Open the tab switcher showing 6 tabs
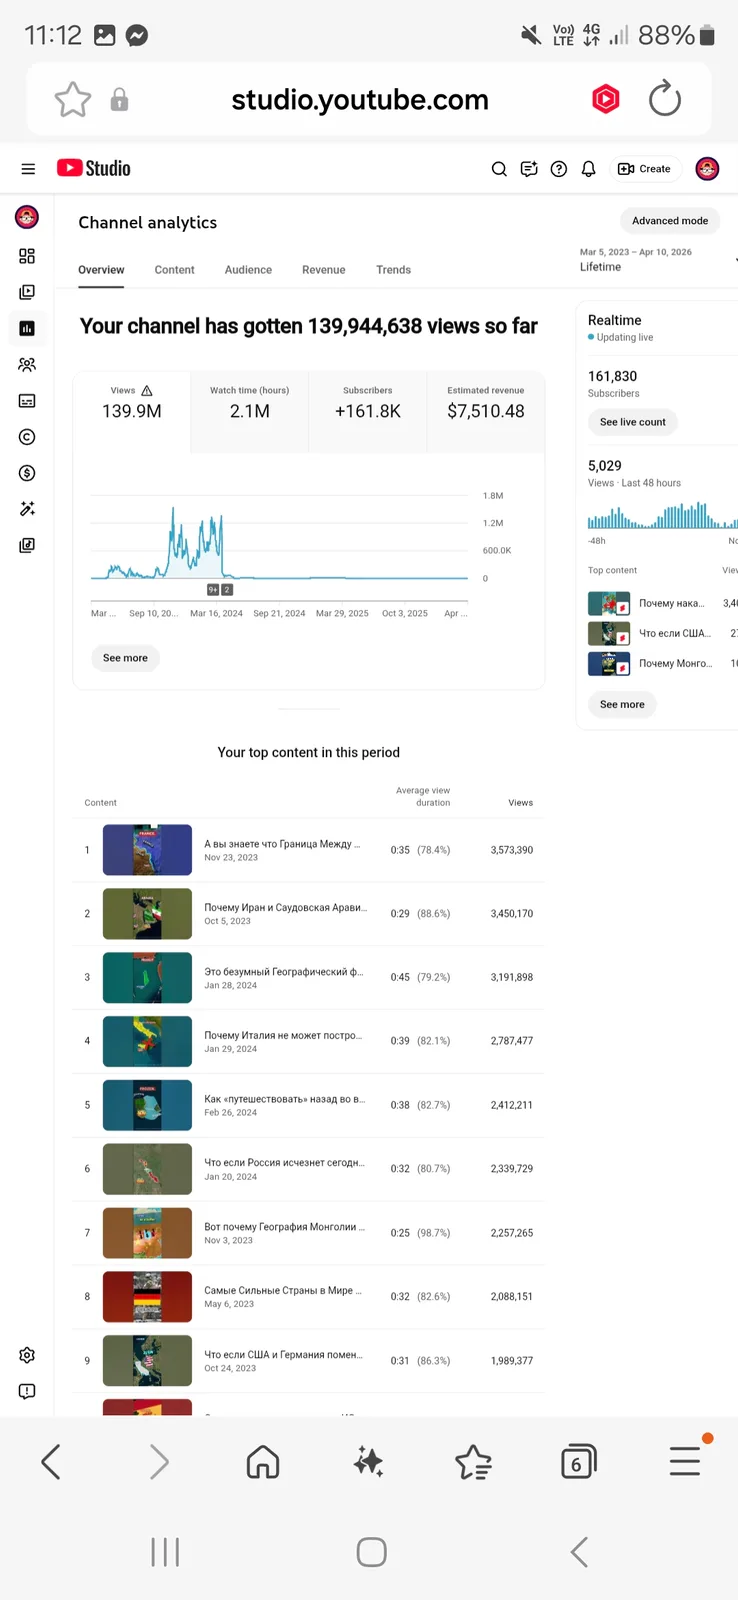 pyautogui.click(x=578, y=1462)
